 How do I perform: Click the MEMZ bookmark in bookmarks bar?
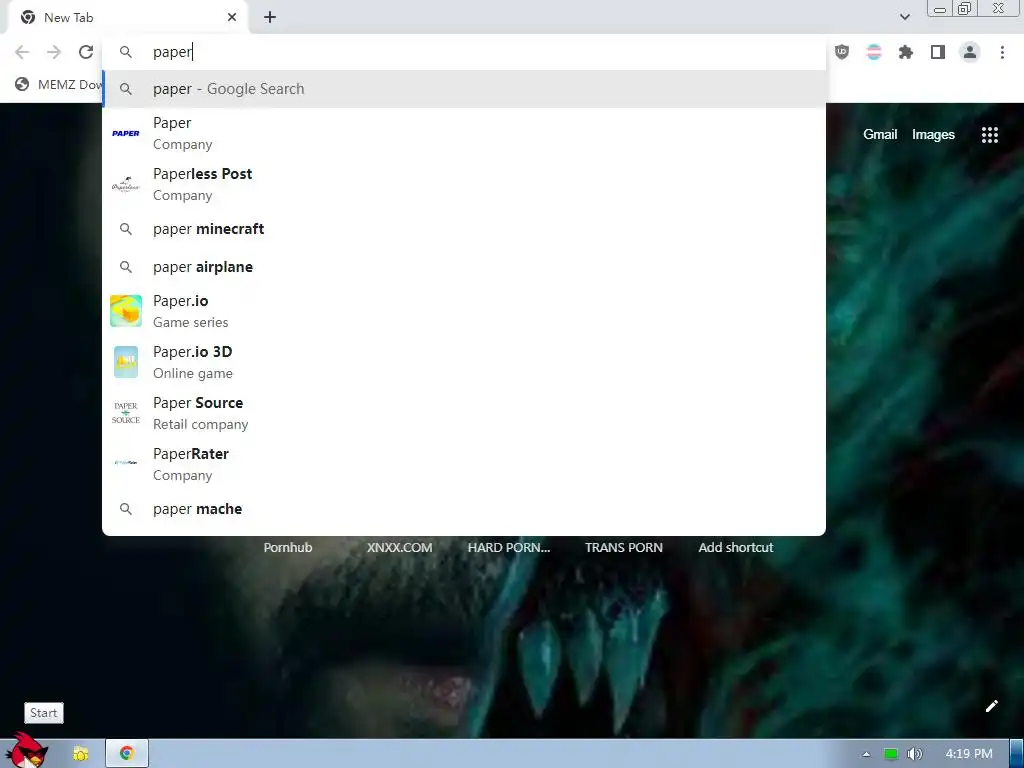(x=59, y=85)
